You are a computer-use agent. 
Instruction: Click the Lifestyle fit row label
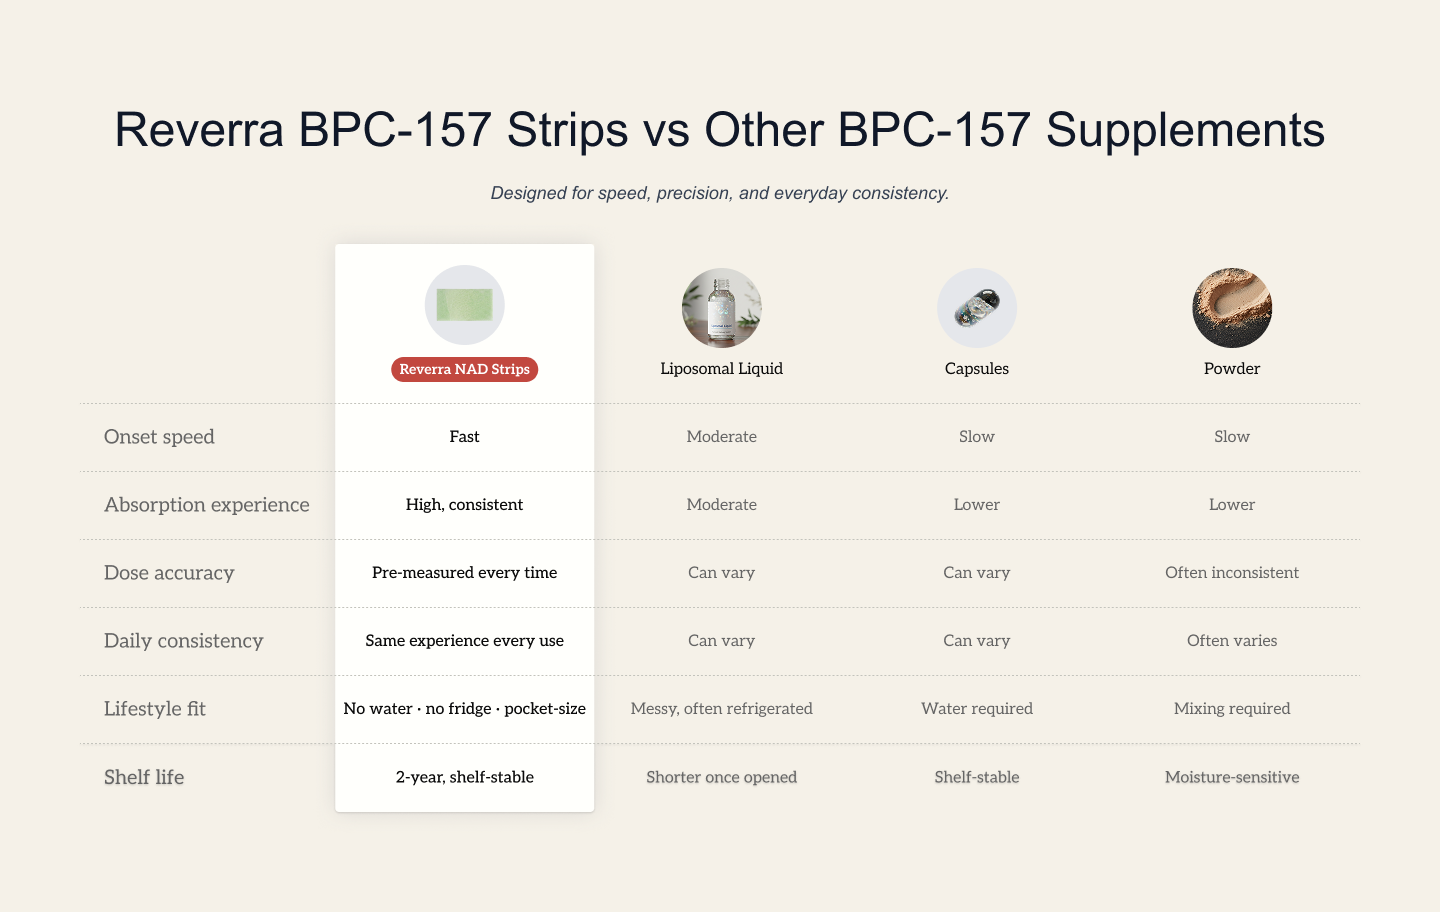point(155,709)
